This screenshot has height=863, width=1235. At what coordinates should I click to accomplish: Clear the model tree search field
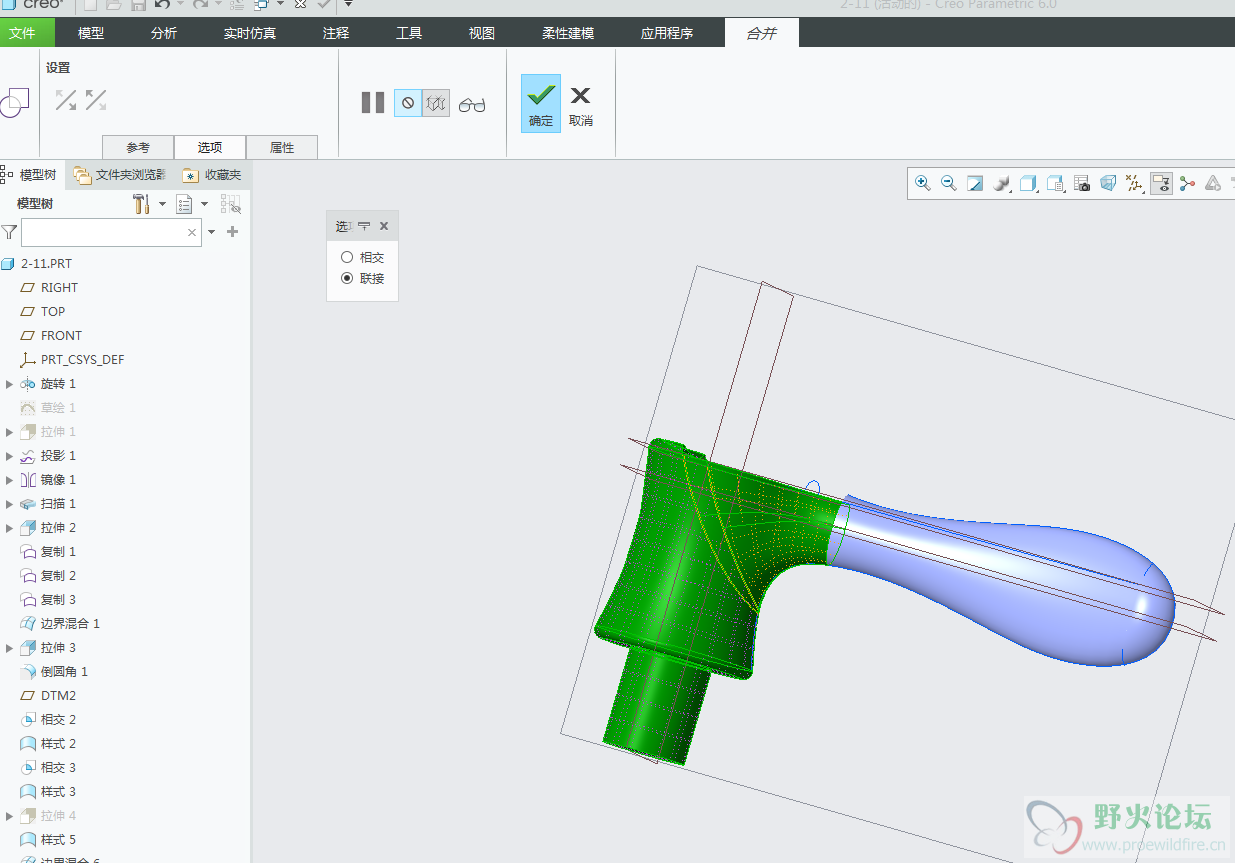[x=192, y=232]
